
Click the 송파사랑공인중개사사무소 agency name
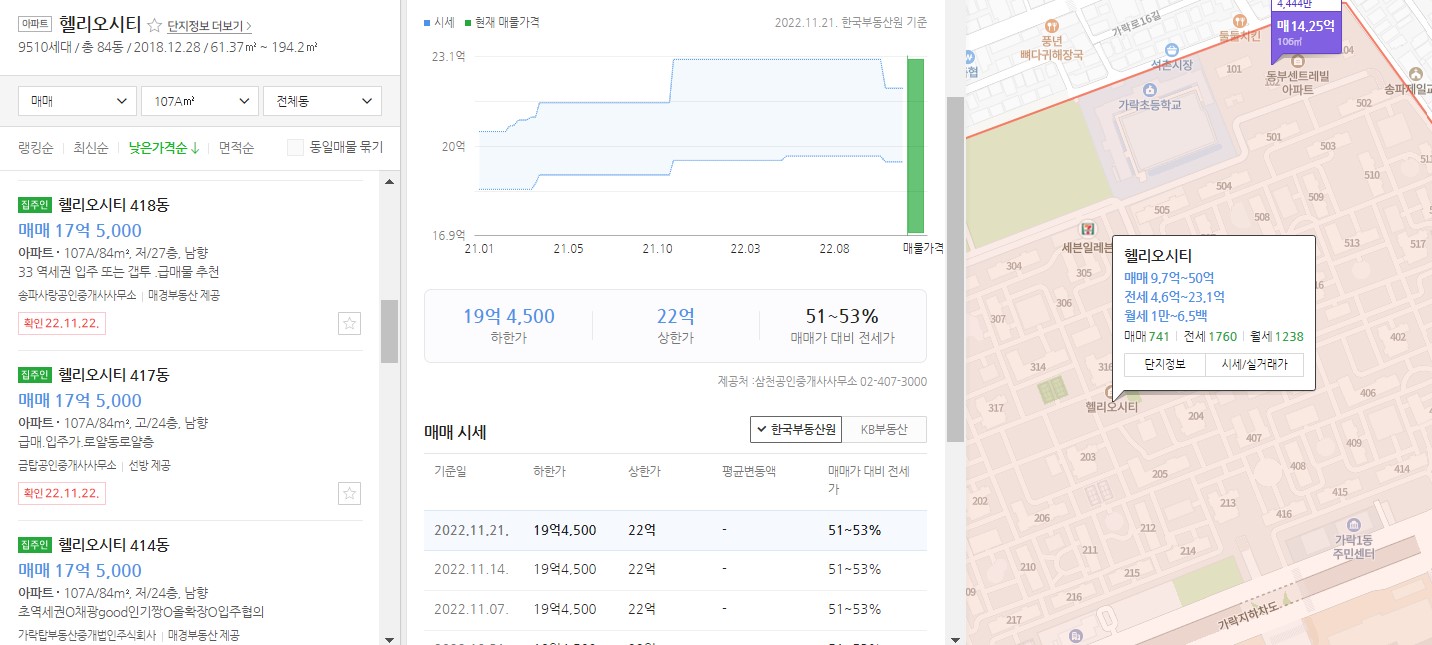click(x=77, y=295)
